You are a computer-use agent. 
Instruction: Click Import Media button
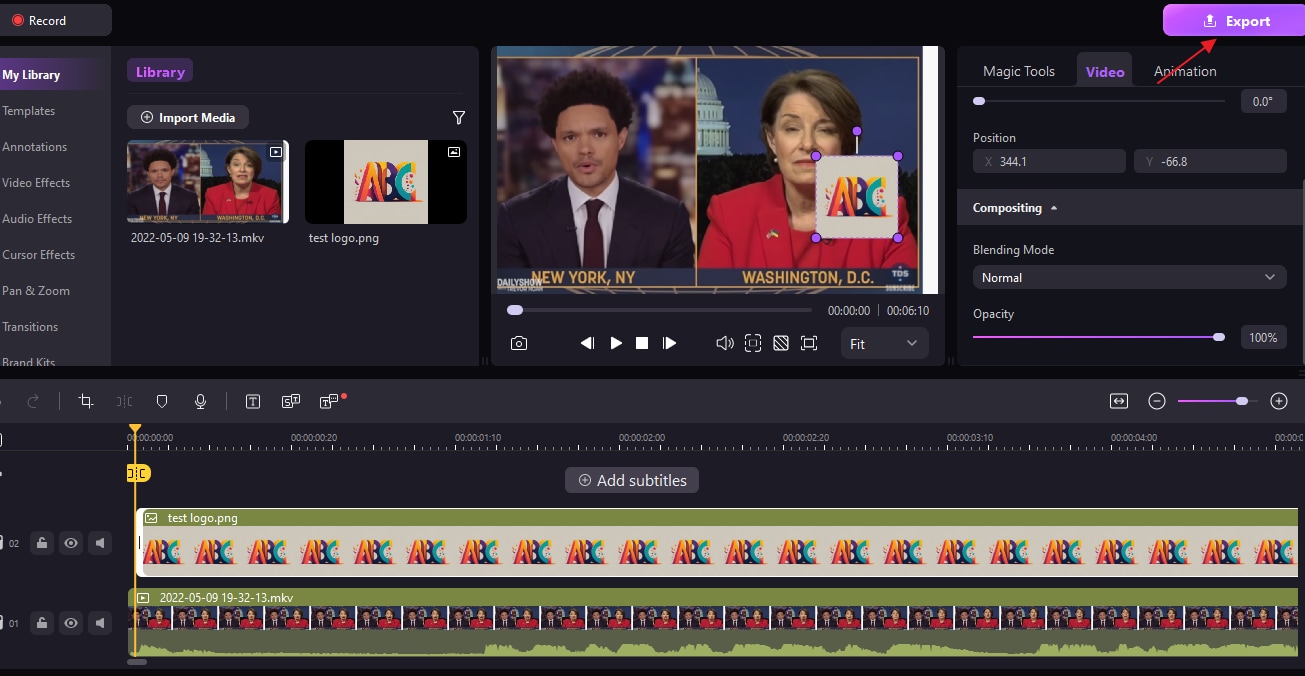click(x=188, y=117)
